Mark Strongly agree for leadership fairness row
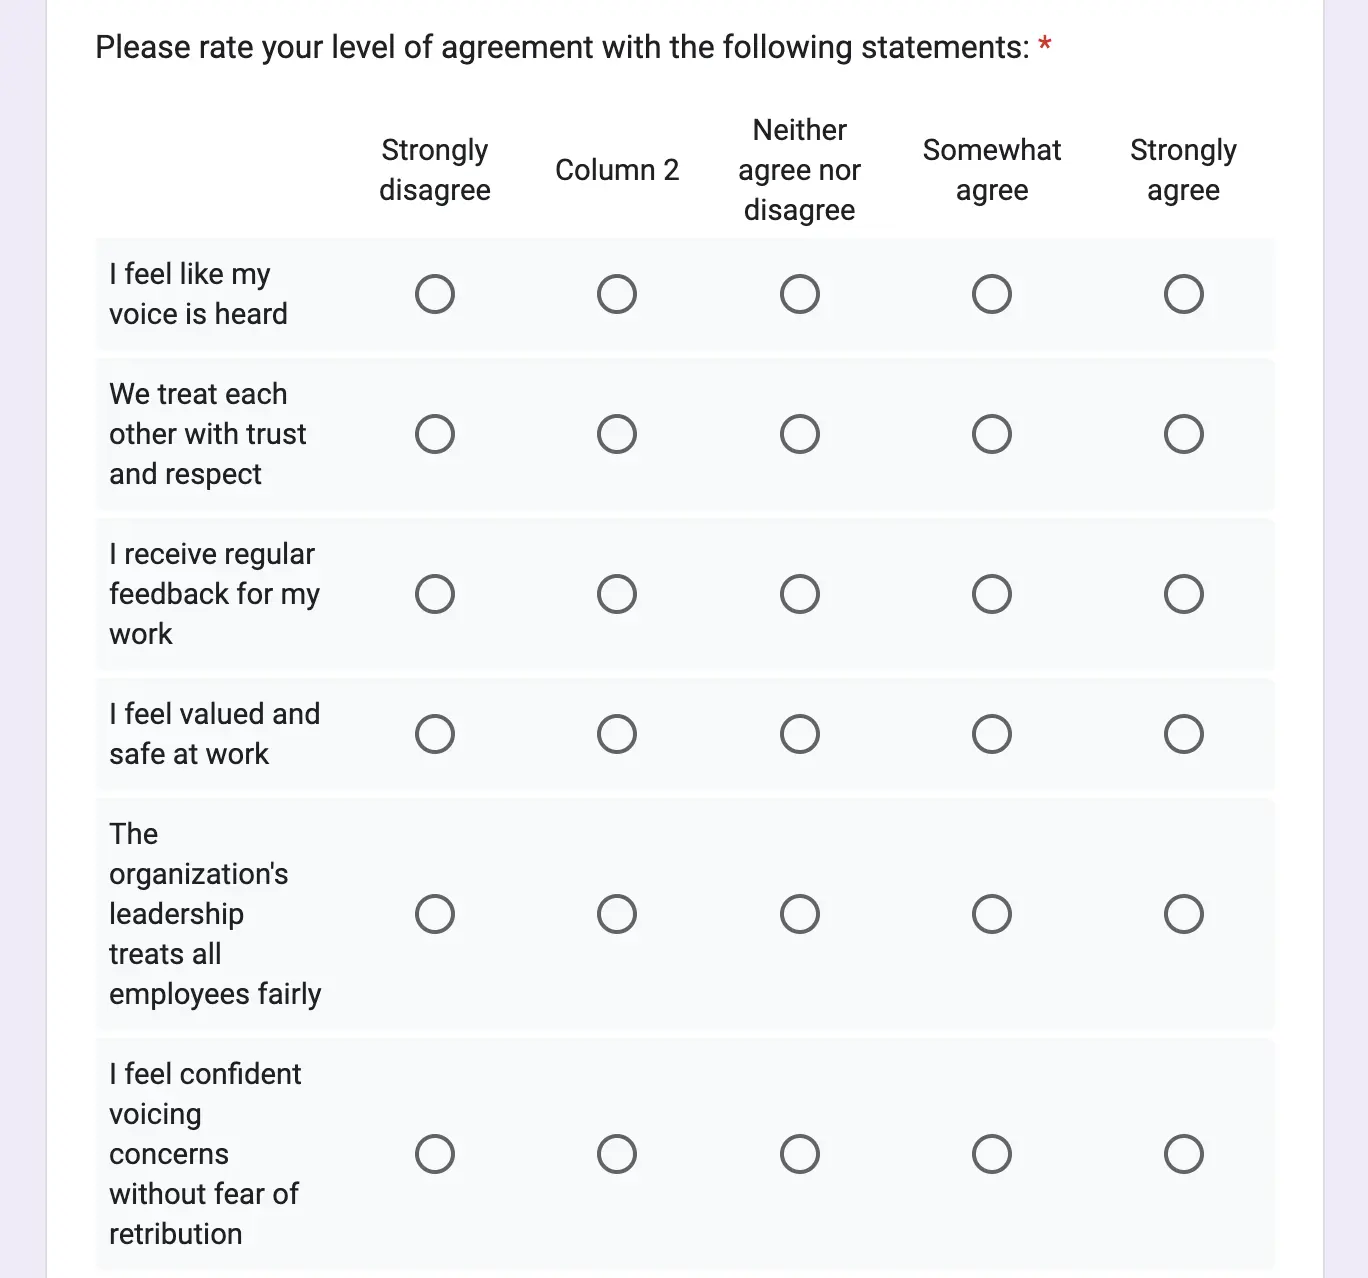The height and width of the screenshot is (1278, 1368). (x=1183, y=914)
